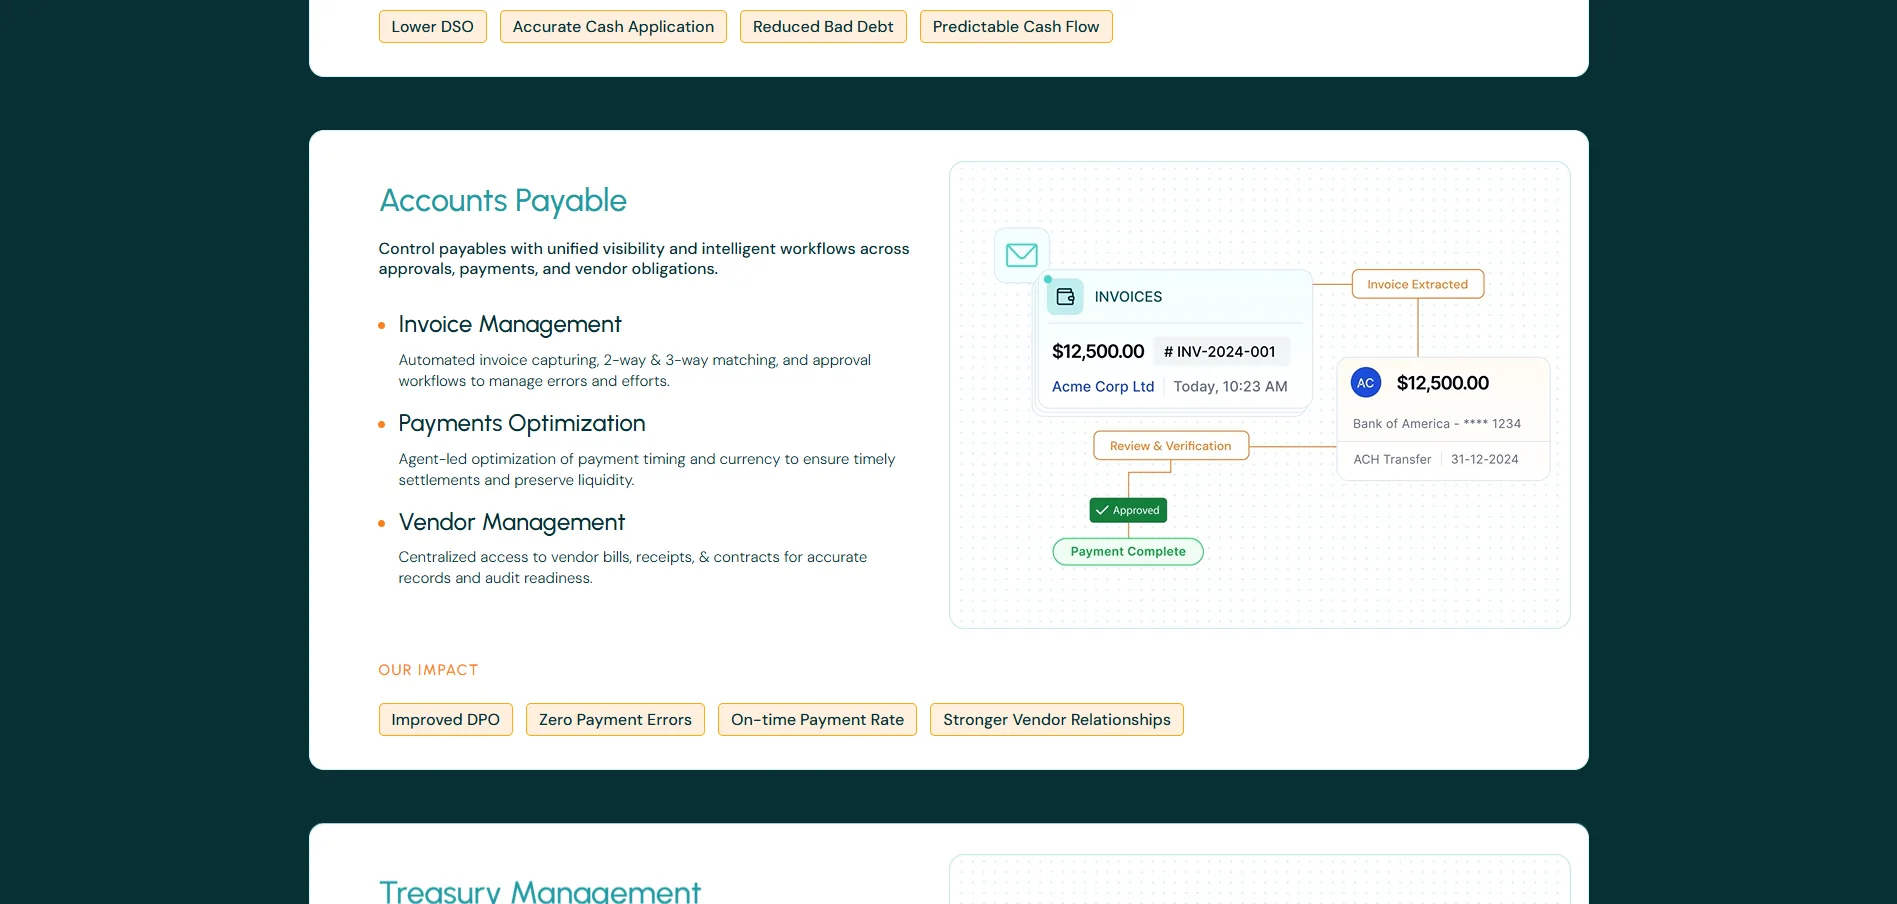Viewport: 1897px width, 904px height.
Task: Click the Review & Verification step
Action: click(x=1171, y=446)
